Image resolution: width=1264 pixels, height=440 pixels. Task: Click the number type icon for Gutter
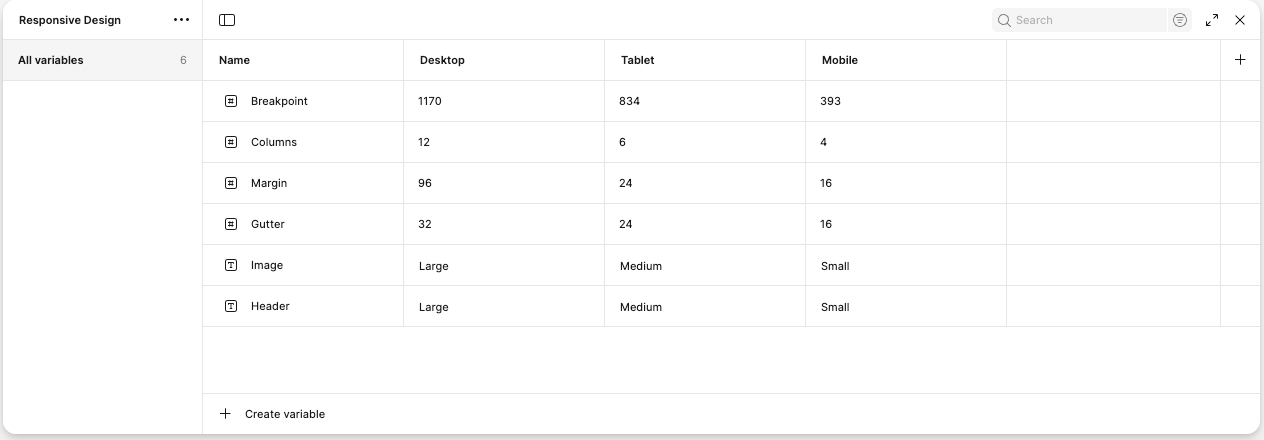[x=231, y=224]
